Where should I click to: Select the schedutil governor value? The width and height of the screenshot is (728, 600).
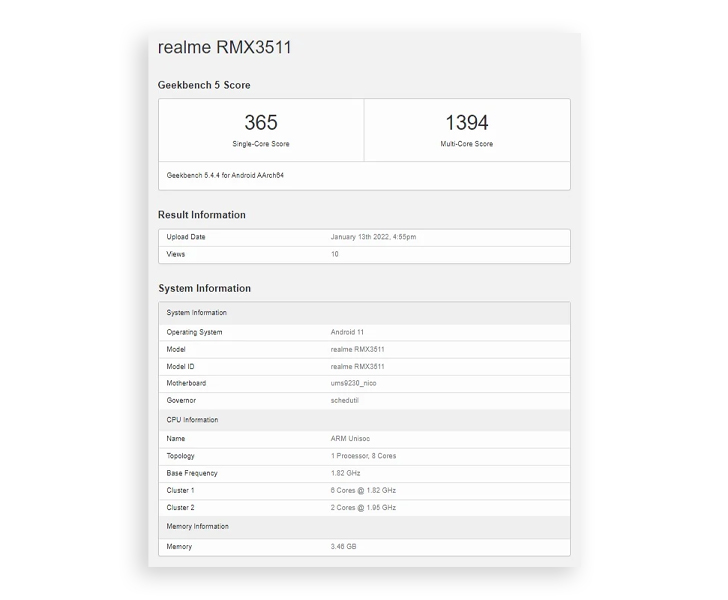pyautogui.click(x=344, y=400)
